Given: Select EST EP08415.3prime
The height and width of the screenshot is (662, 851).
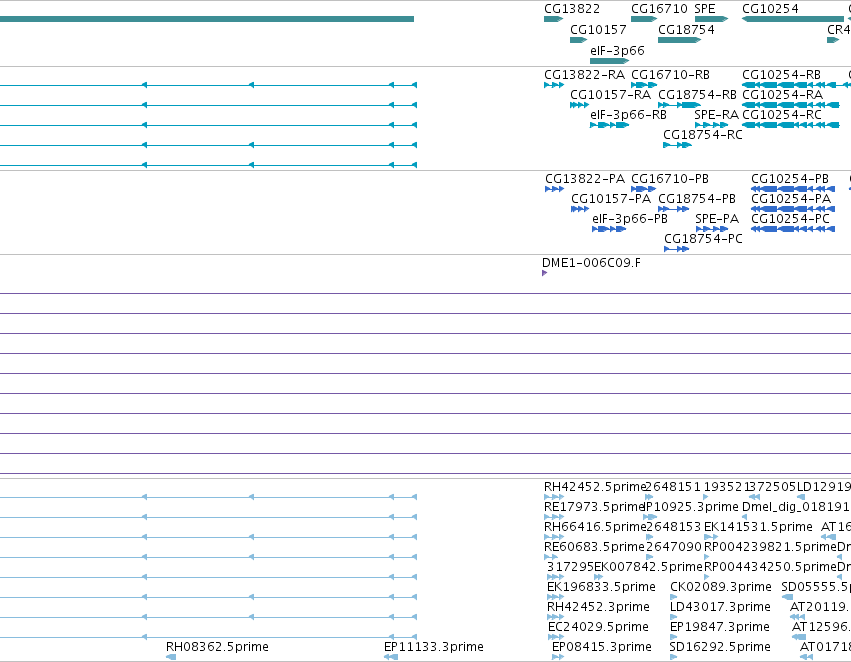Looking at the screenshot, I should click(x=602, y=647).
